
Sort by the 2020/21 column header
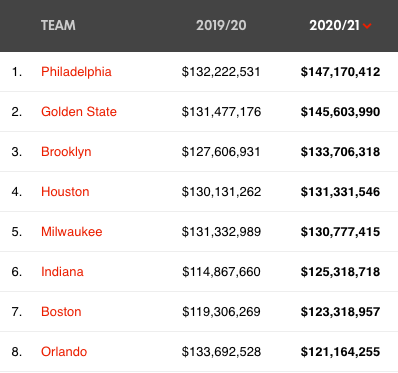[334, 25]
